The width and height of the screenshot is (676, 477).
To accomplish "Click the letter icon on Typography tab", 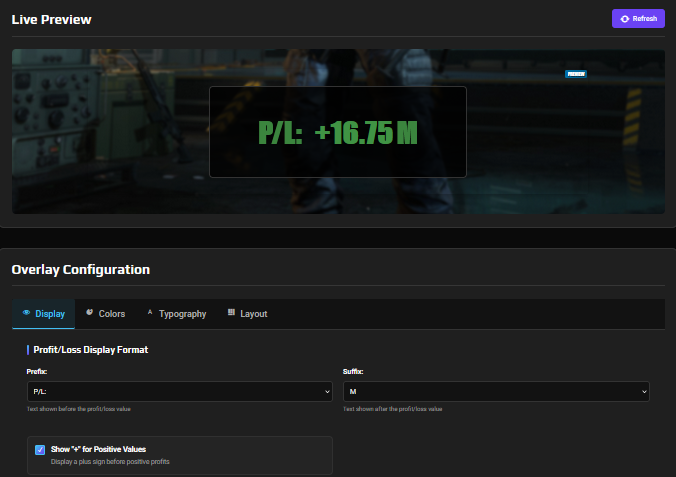I will 150,313.
